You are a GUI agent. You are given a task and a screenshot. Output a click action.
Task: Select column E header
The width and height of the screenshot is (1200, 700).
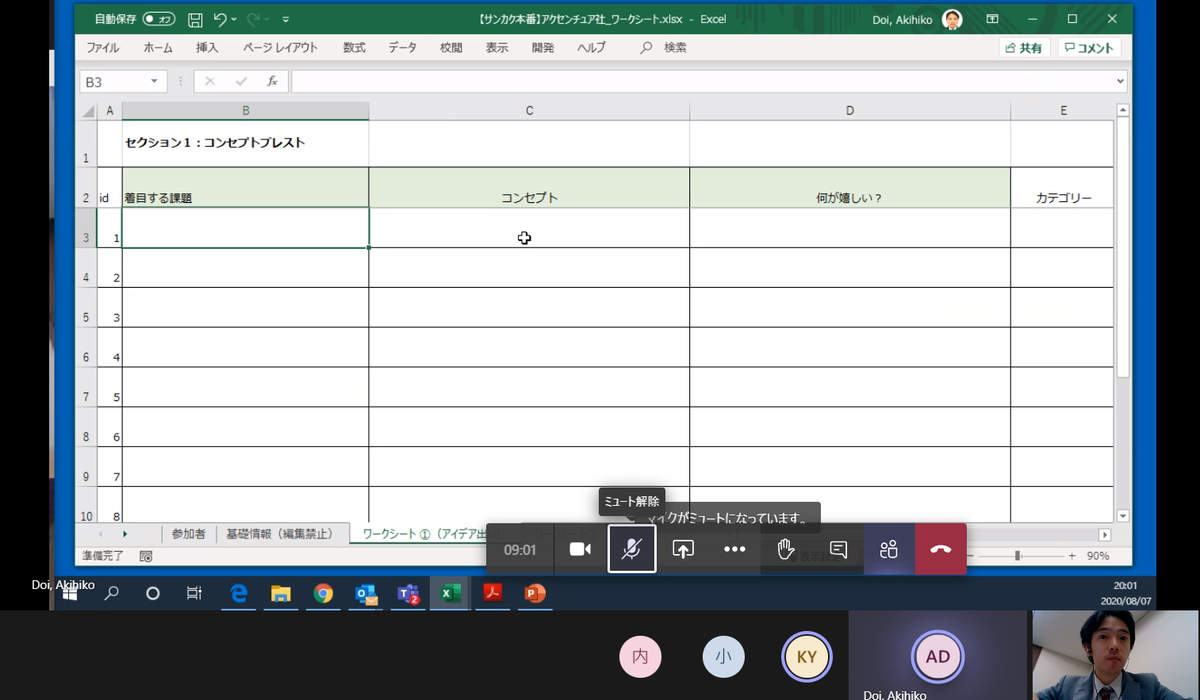[x=1062, y=111]
